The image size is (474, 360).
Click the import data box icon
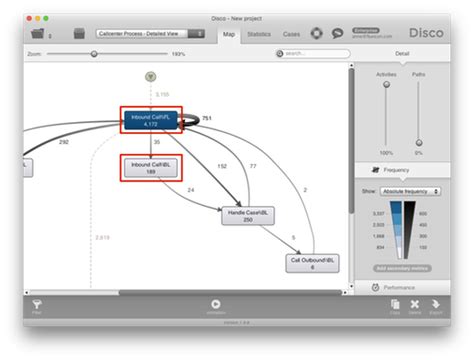pyautogui.click(x=79, y=33)
